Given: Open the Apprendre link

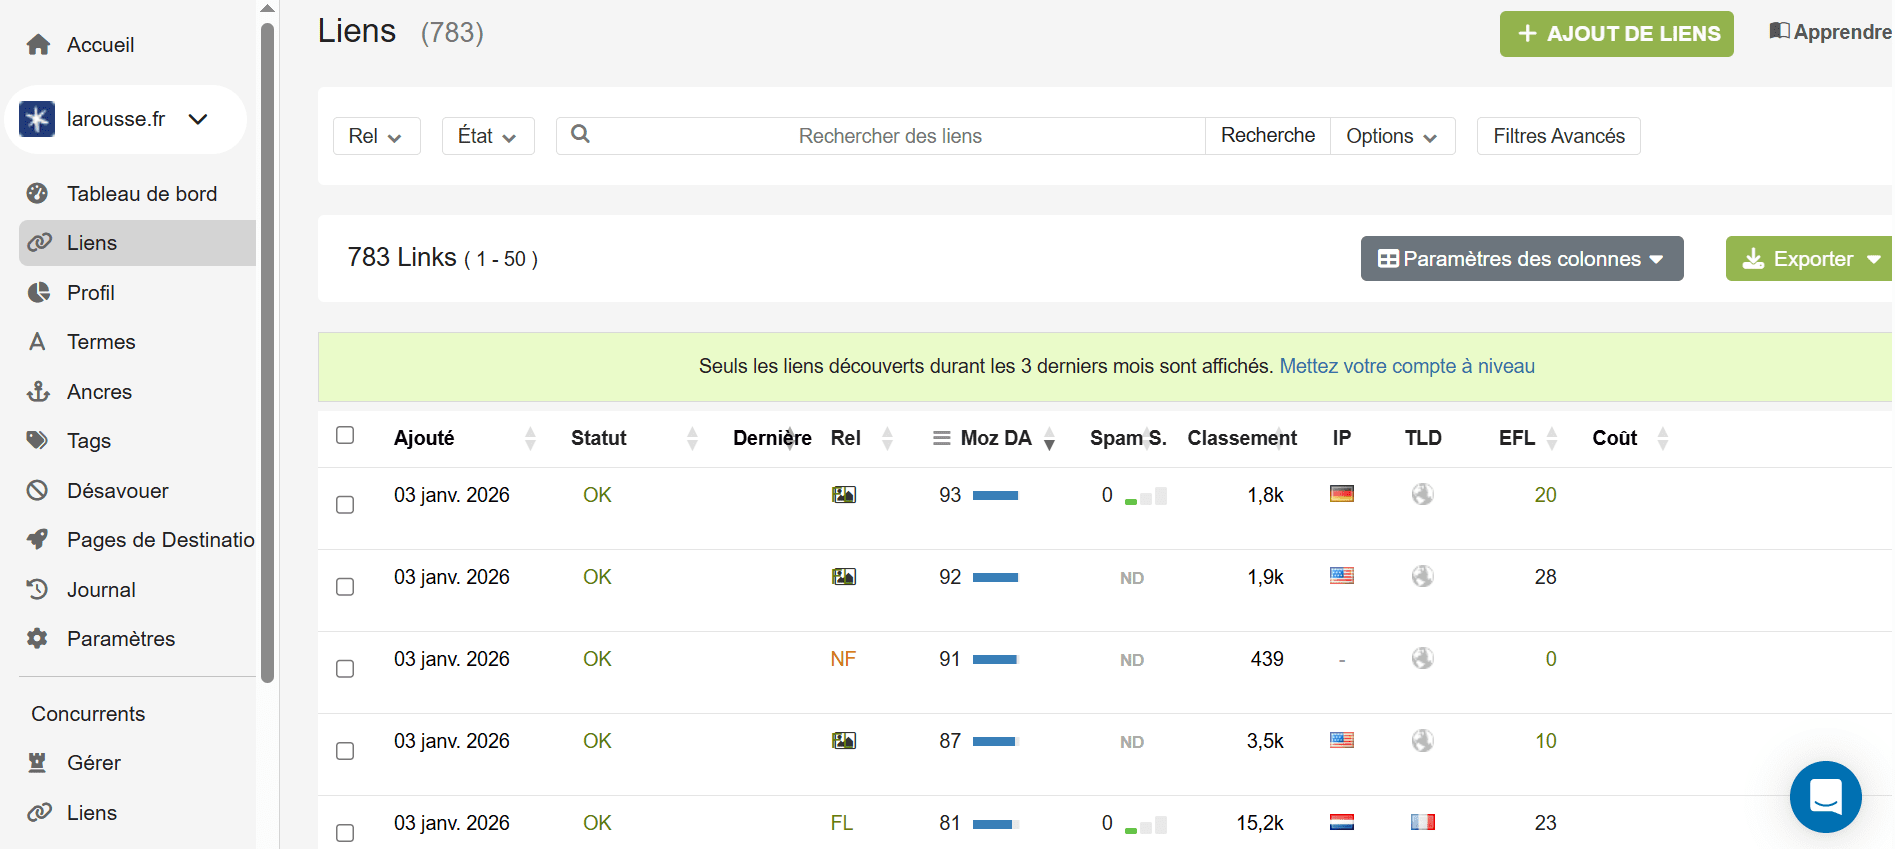Looking at the screenshot, I should coord(1830,32).
